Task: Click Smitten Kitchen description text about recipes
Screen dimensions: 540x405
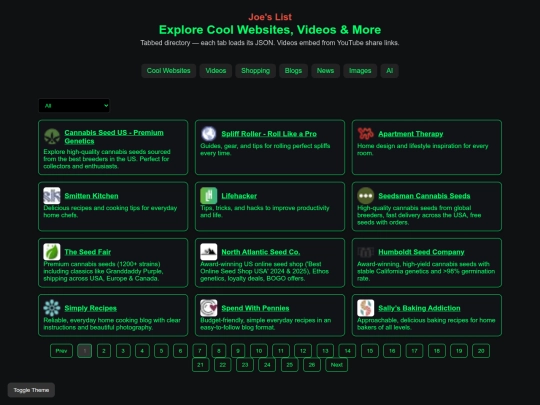Action: pyautogui.click(x=110, y=211)
